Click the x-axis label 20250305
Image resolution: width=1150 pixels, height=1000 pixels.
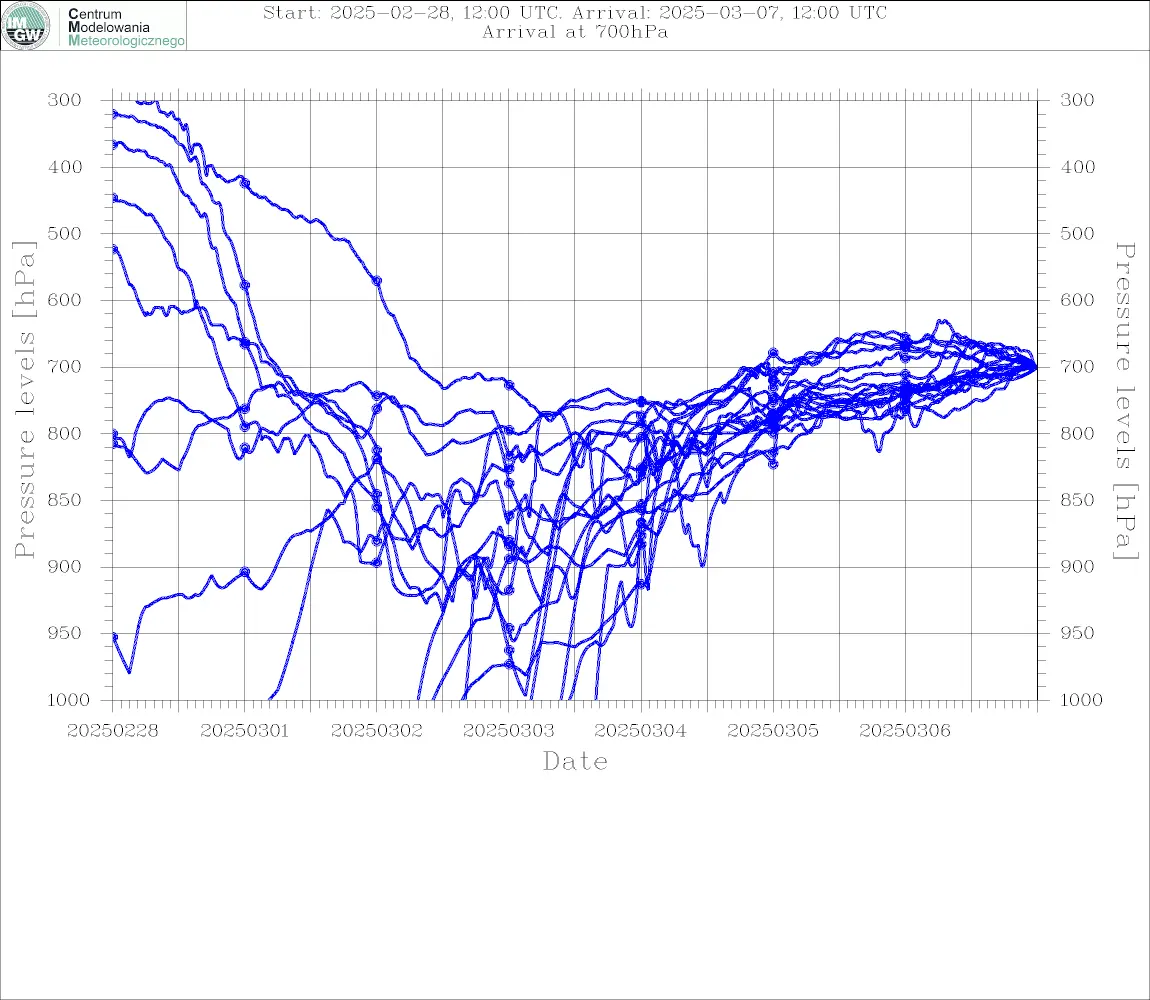[x=773, y=731]
